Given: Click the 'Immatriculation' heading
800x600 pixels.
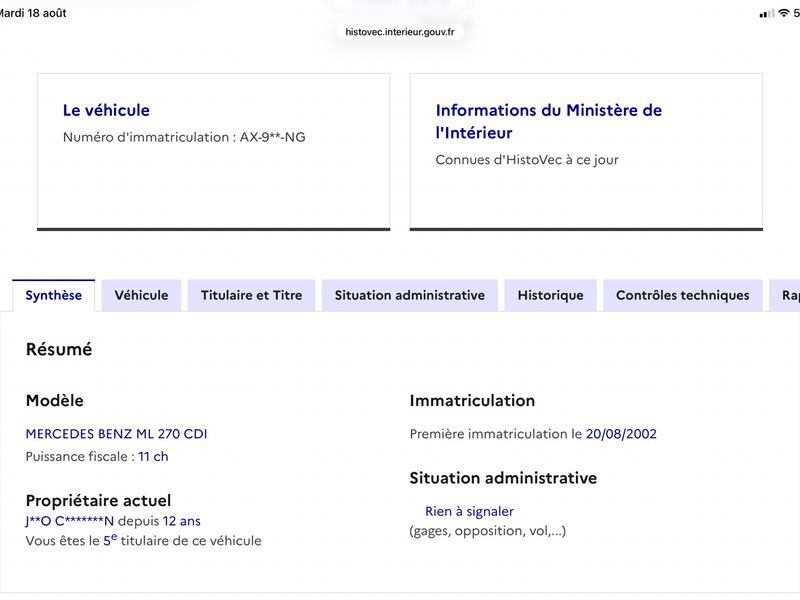Looking at the screenshot, I should pyautogui.click(x=472, y=401).
